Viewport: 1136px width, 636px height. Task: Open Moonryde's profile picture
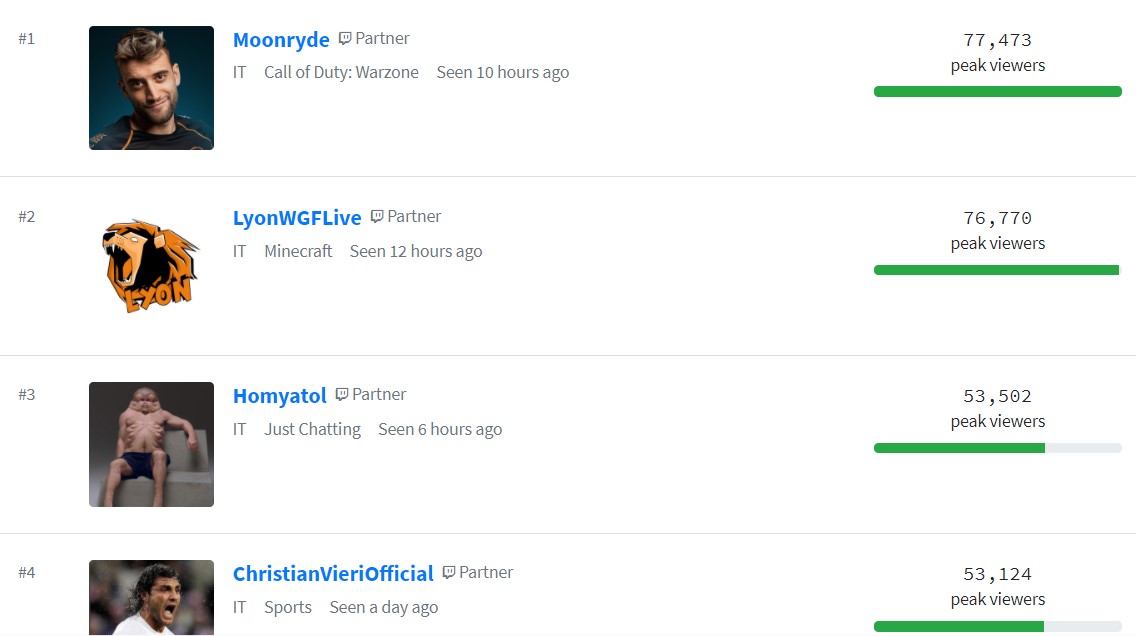pos(151,88)
